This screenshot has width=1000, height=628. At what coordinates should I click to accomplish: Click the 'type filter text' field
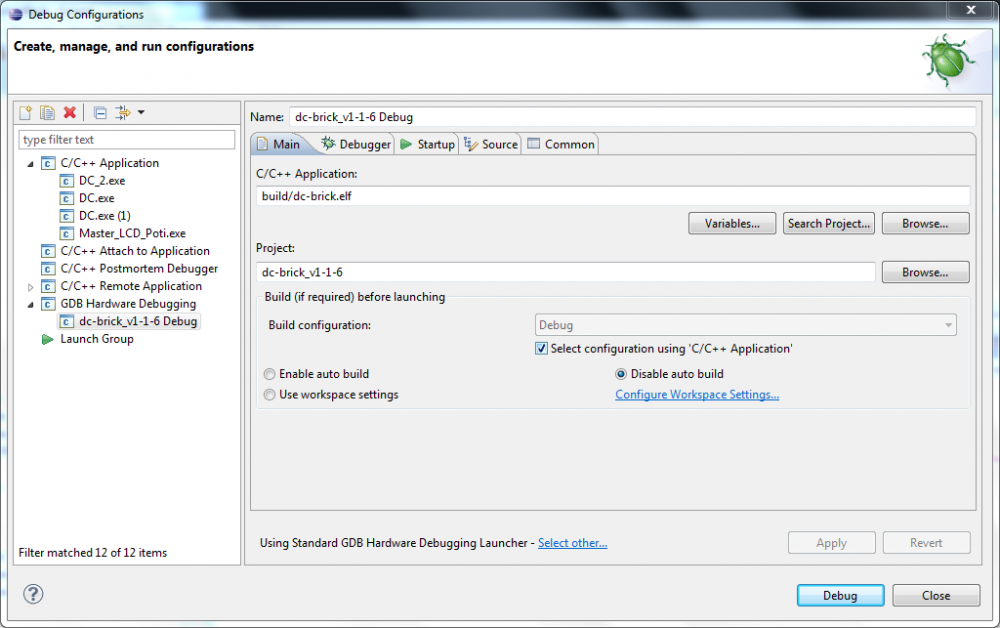coord(126,140)
